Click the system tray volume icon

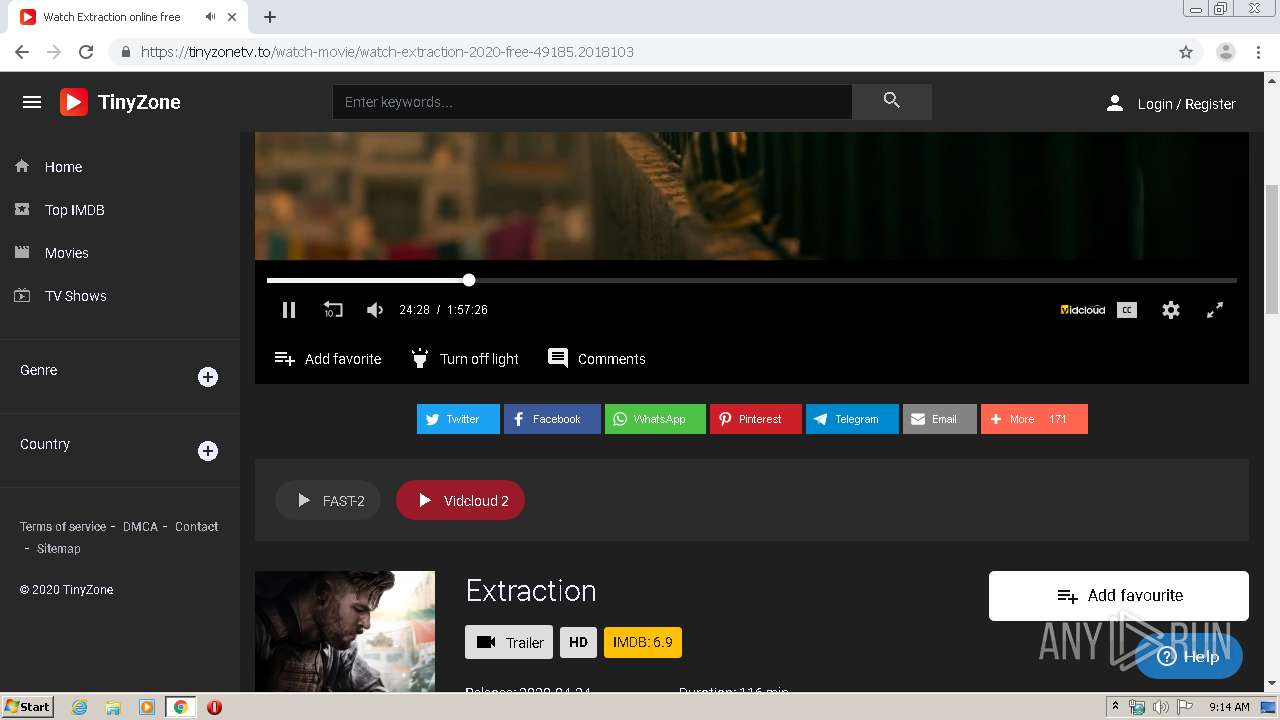pyautogui.click(x=1160, y=707)
